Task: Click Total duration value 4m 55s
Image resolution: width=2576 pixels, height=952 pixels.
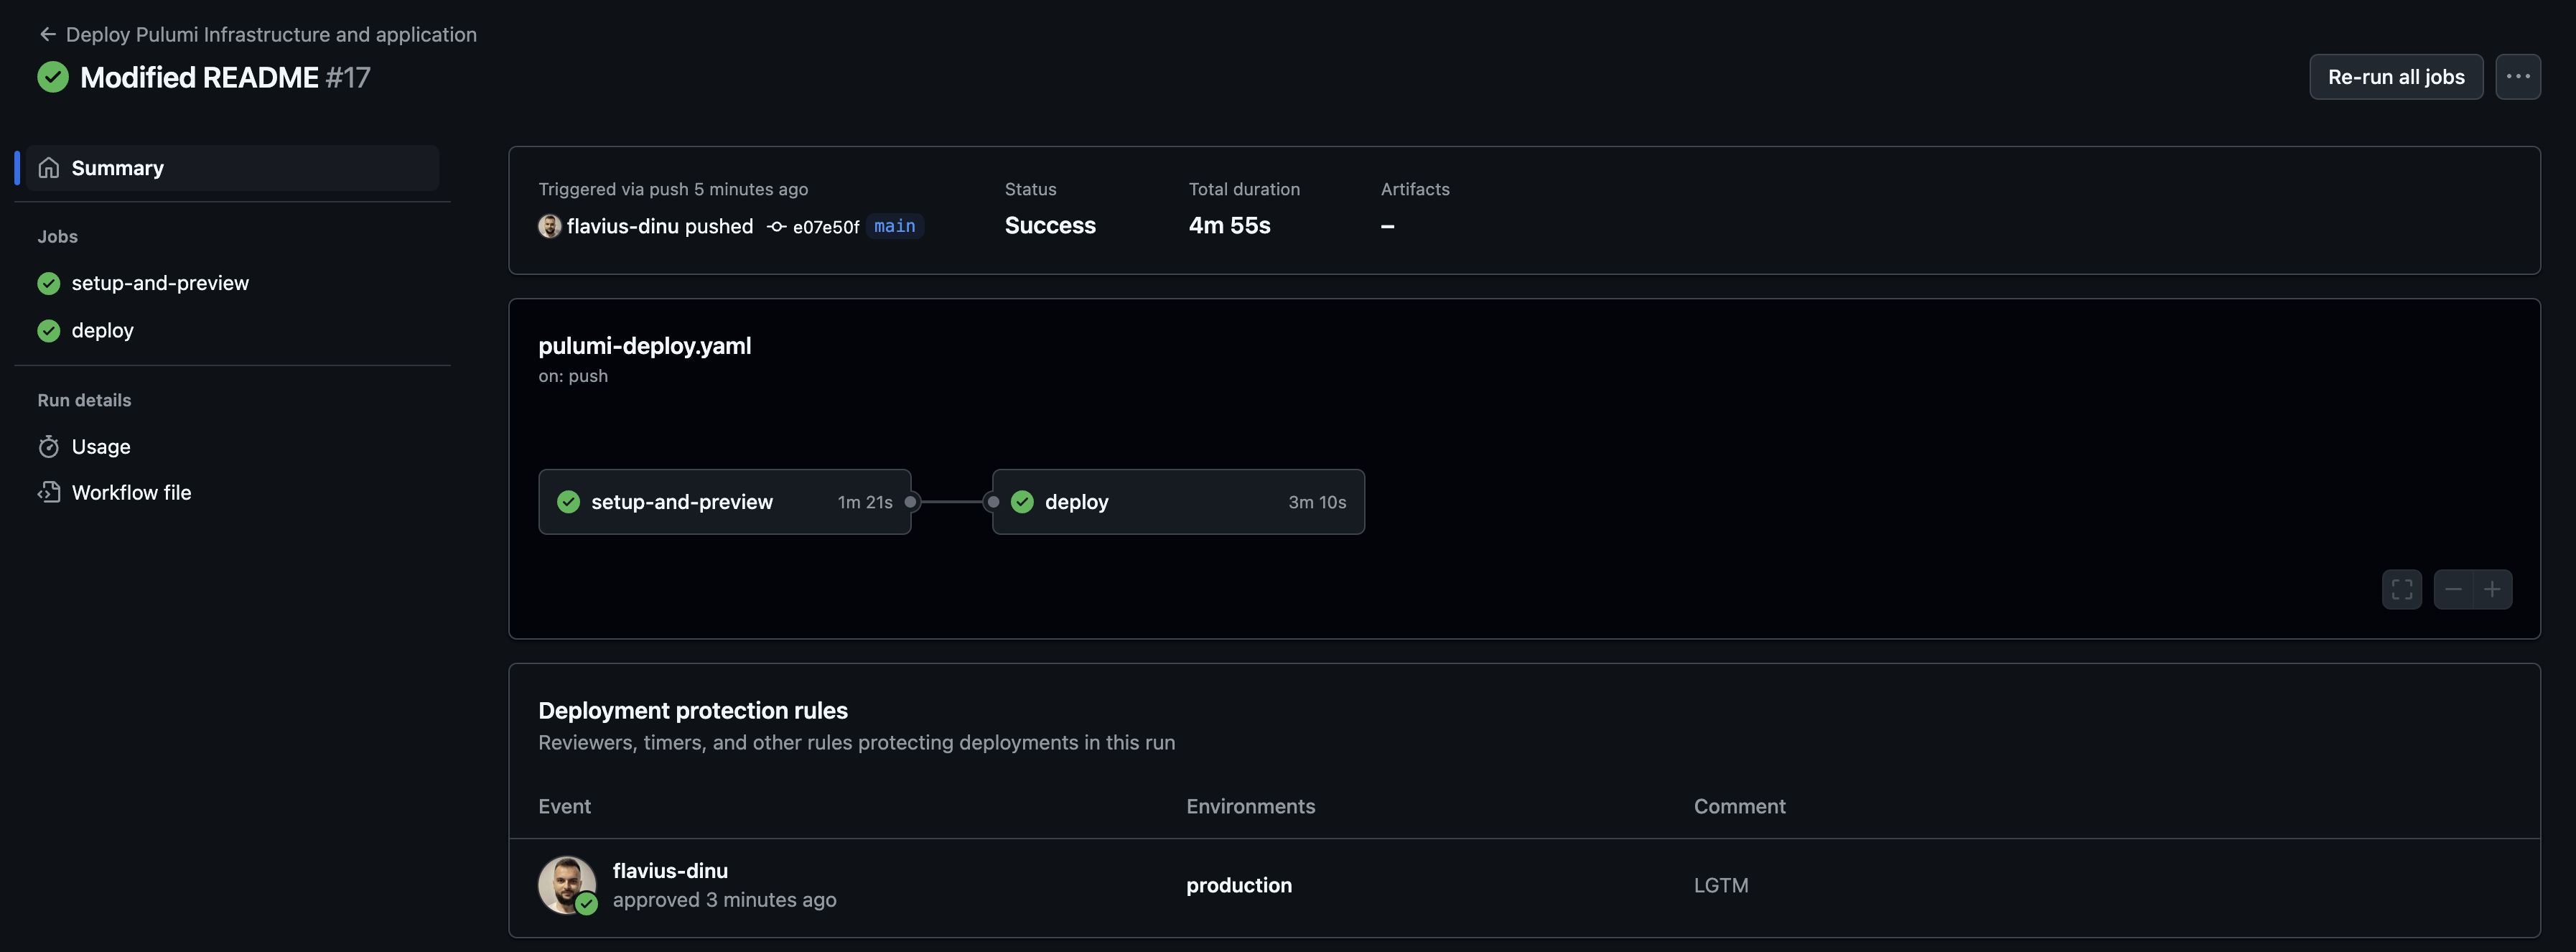Action: (x=1229, y=226)
